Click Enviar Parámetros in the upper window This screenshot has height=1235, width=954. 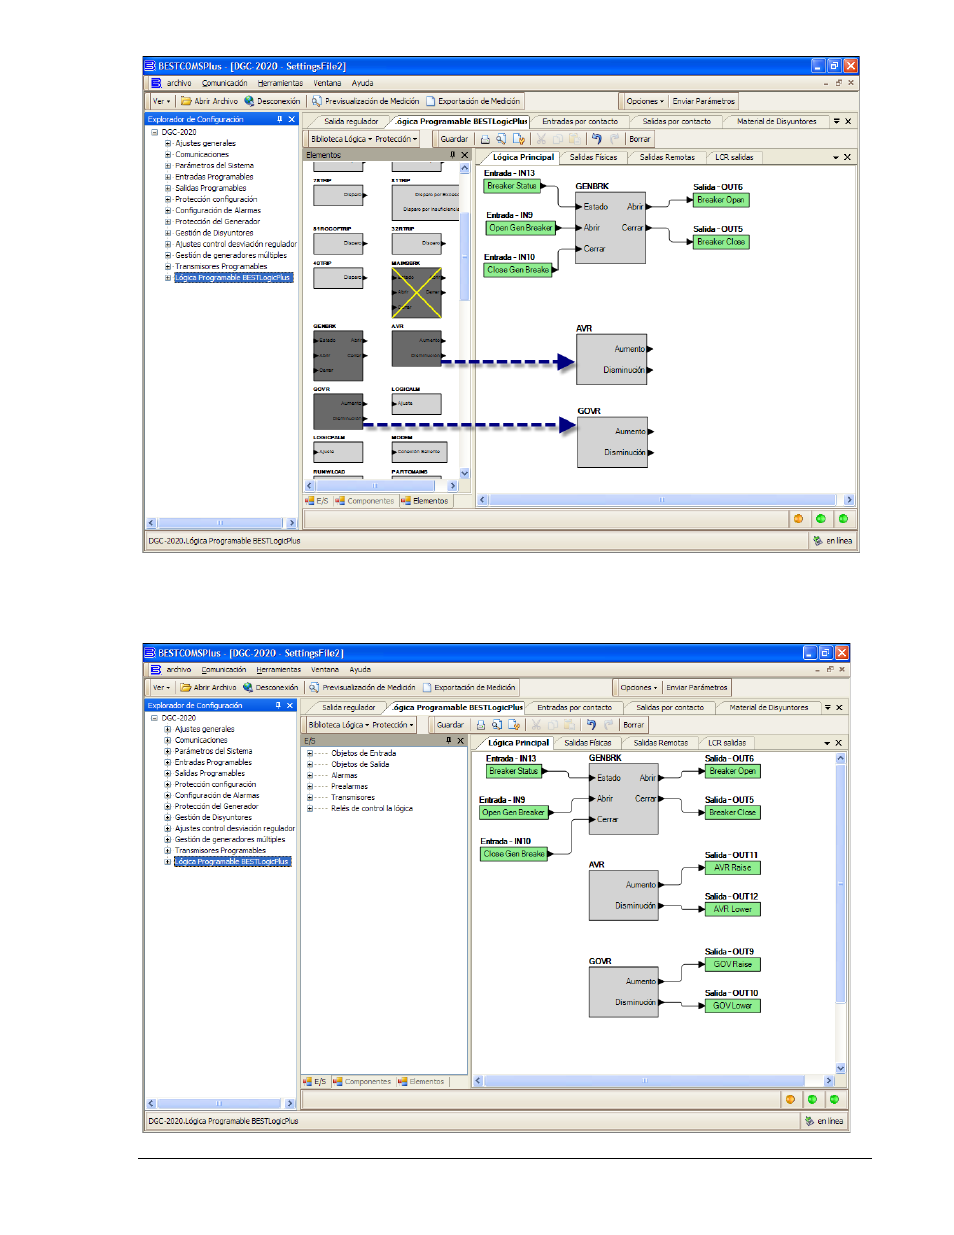coord(703,101)
